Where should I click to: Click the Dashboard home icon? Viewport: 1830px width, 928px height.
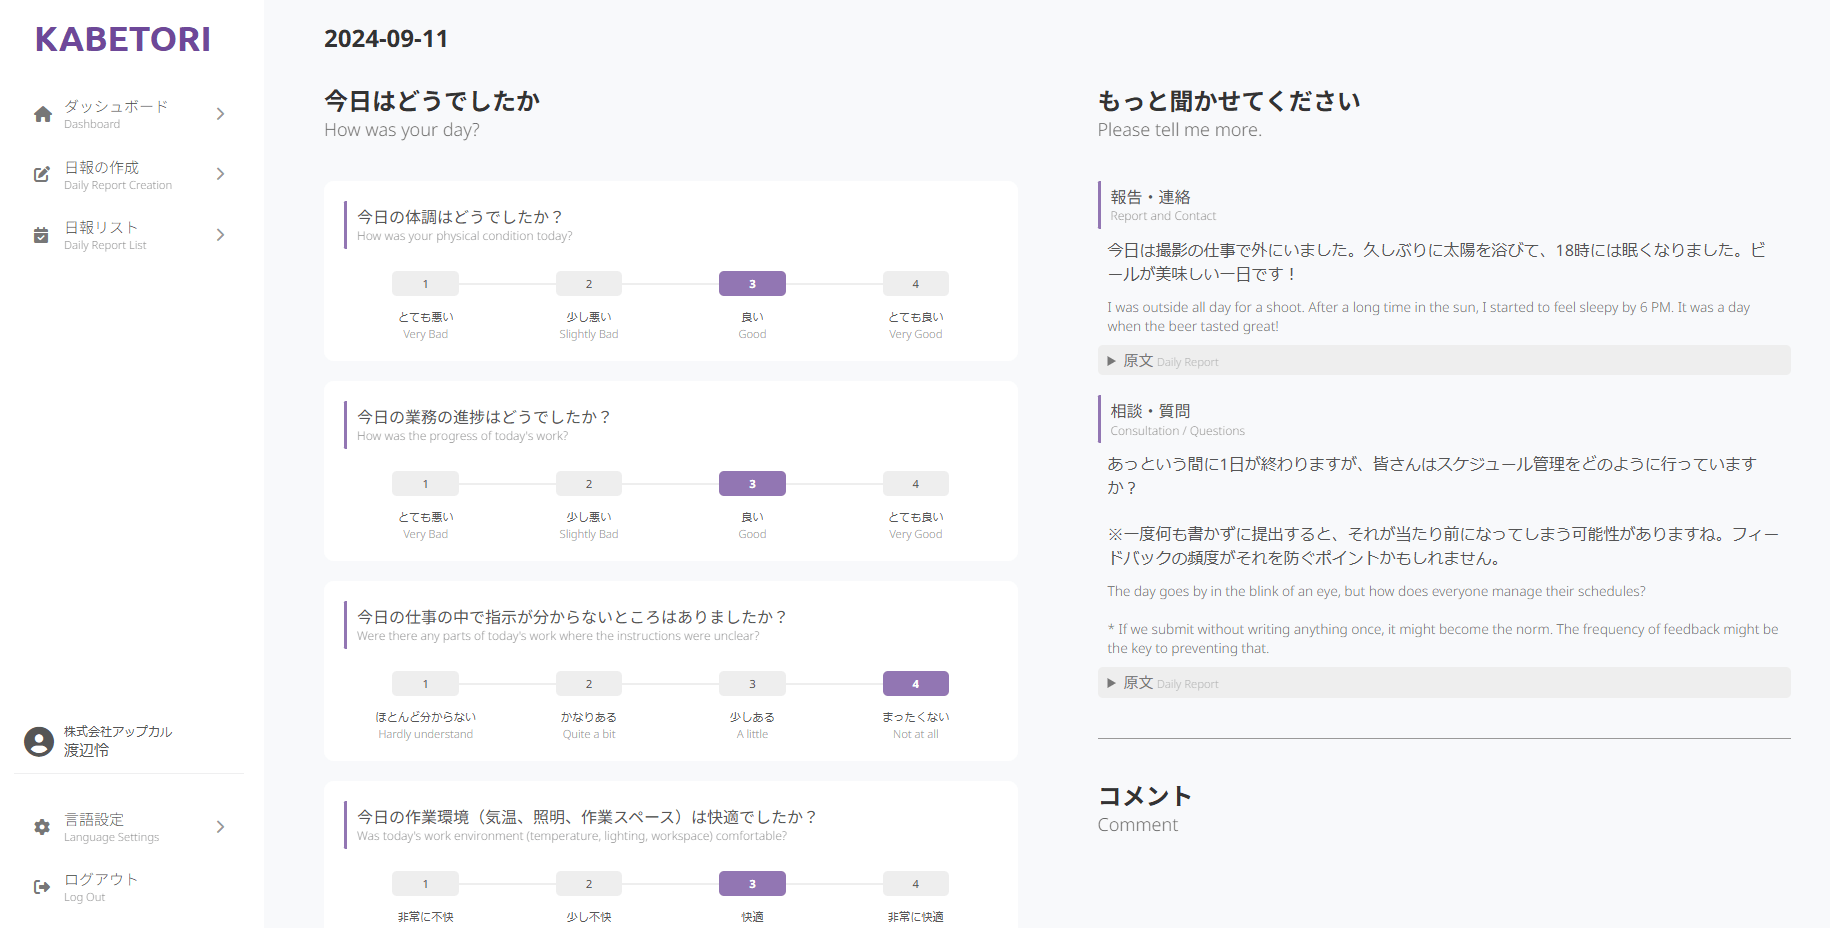click(x=42, y=114)
